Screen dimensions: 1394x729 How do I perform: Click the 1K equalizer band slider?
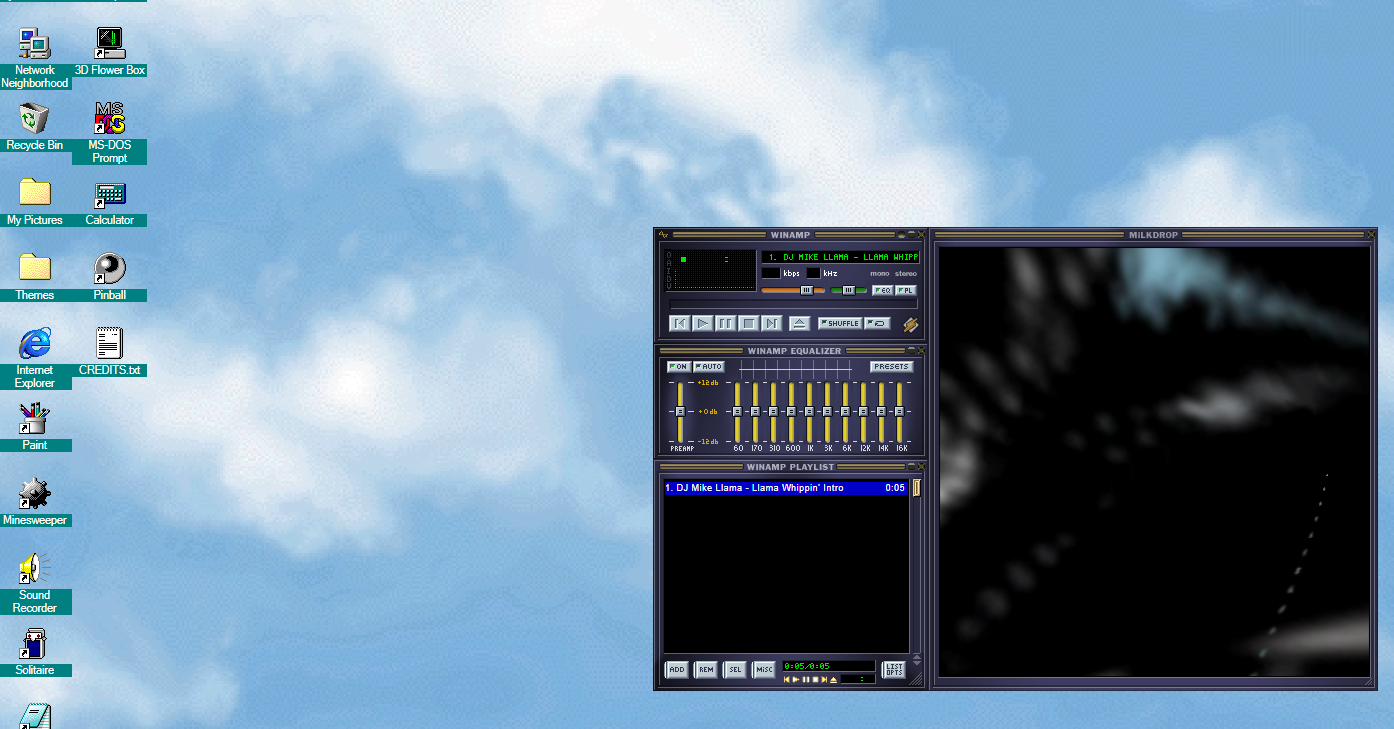pos(810,411)
